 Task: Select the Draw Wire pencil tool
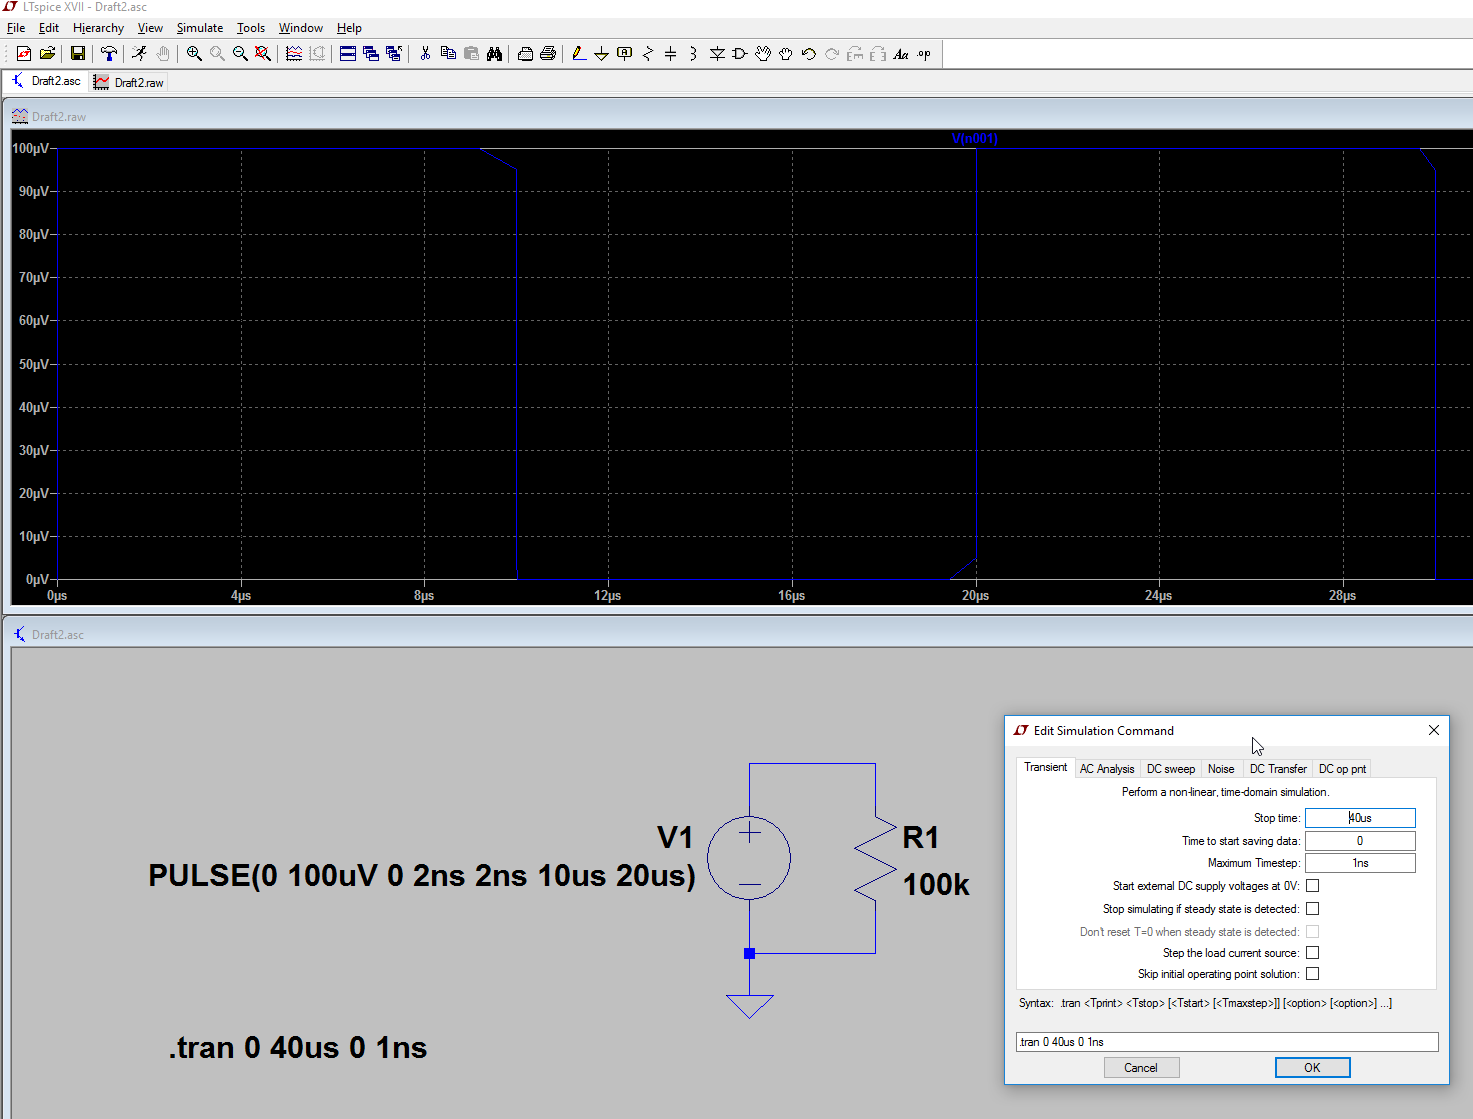[x=578, y=54]
